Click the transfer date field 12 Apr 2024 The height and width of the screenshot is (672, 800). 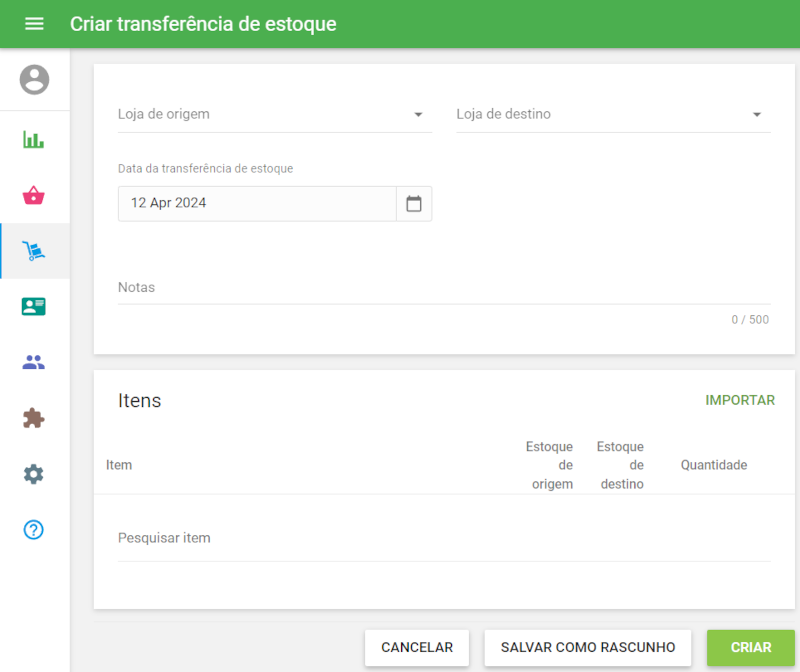[257, 203]
